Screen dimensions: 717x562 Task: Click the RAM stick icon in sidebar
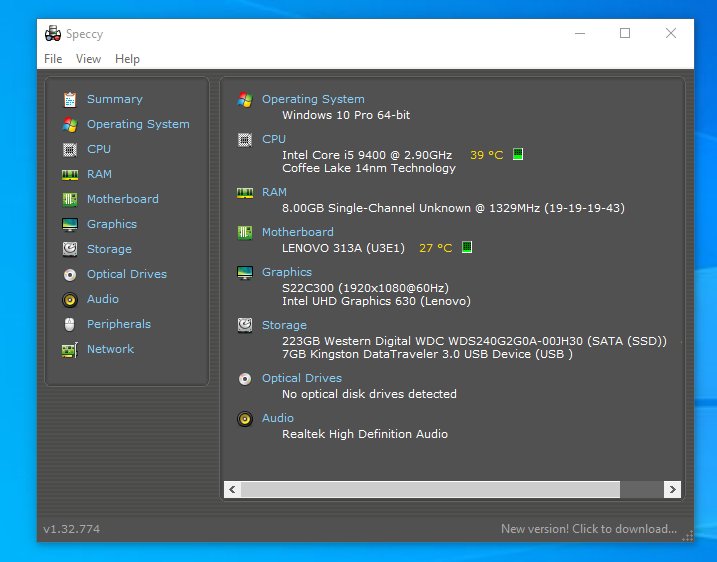pos(70,174)
